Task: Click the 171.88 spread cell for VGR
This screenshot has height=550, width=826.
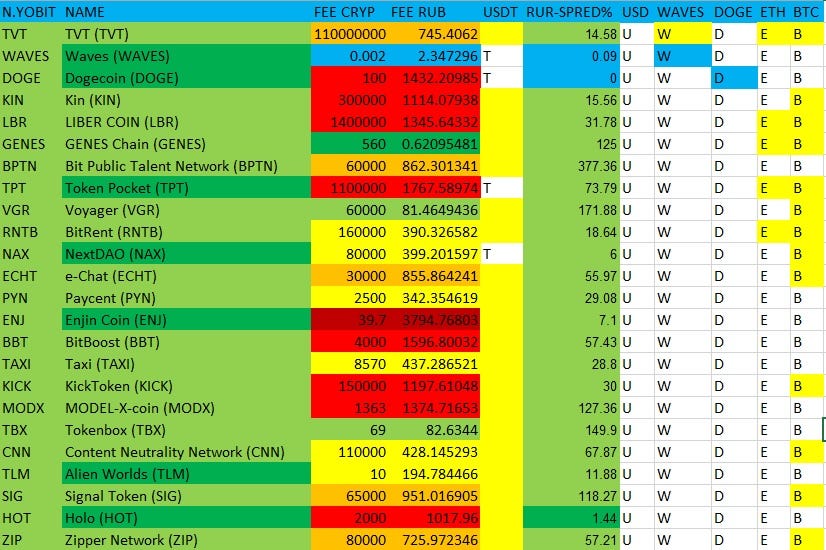Action: (x=571, y=210)
